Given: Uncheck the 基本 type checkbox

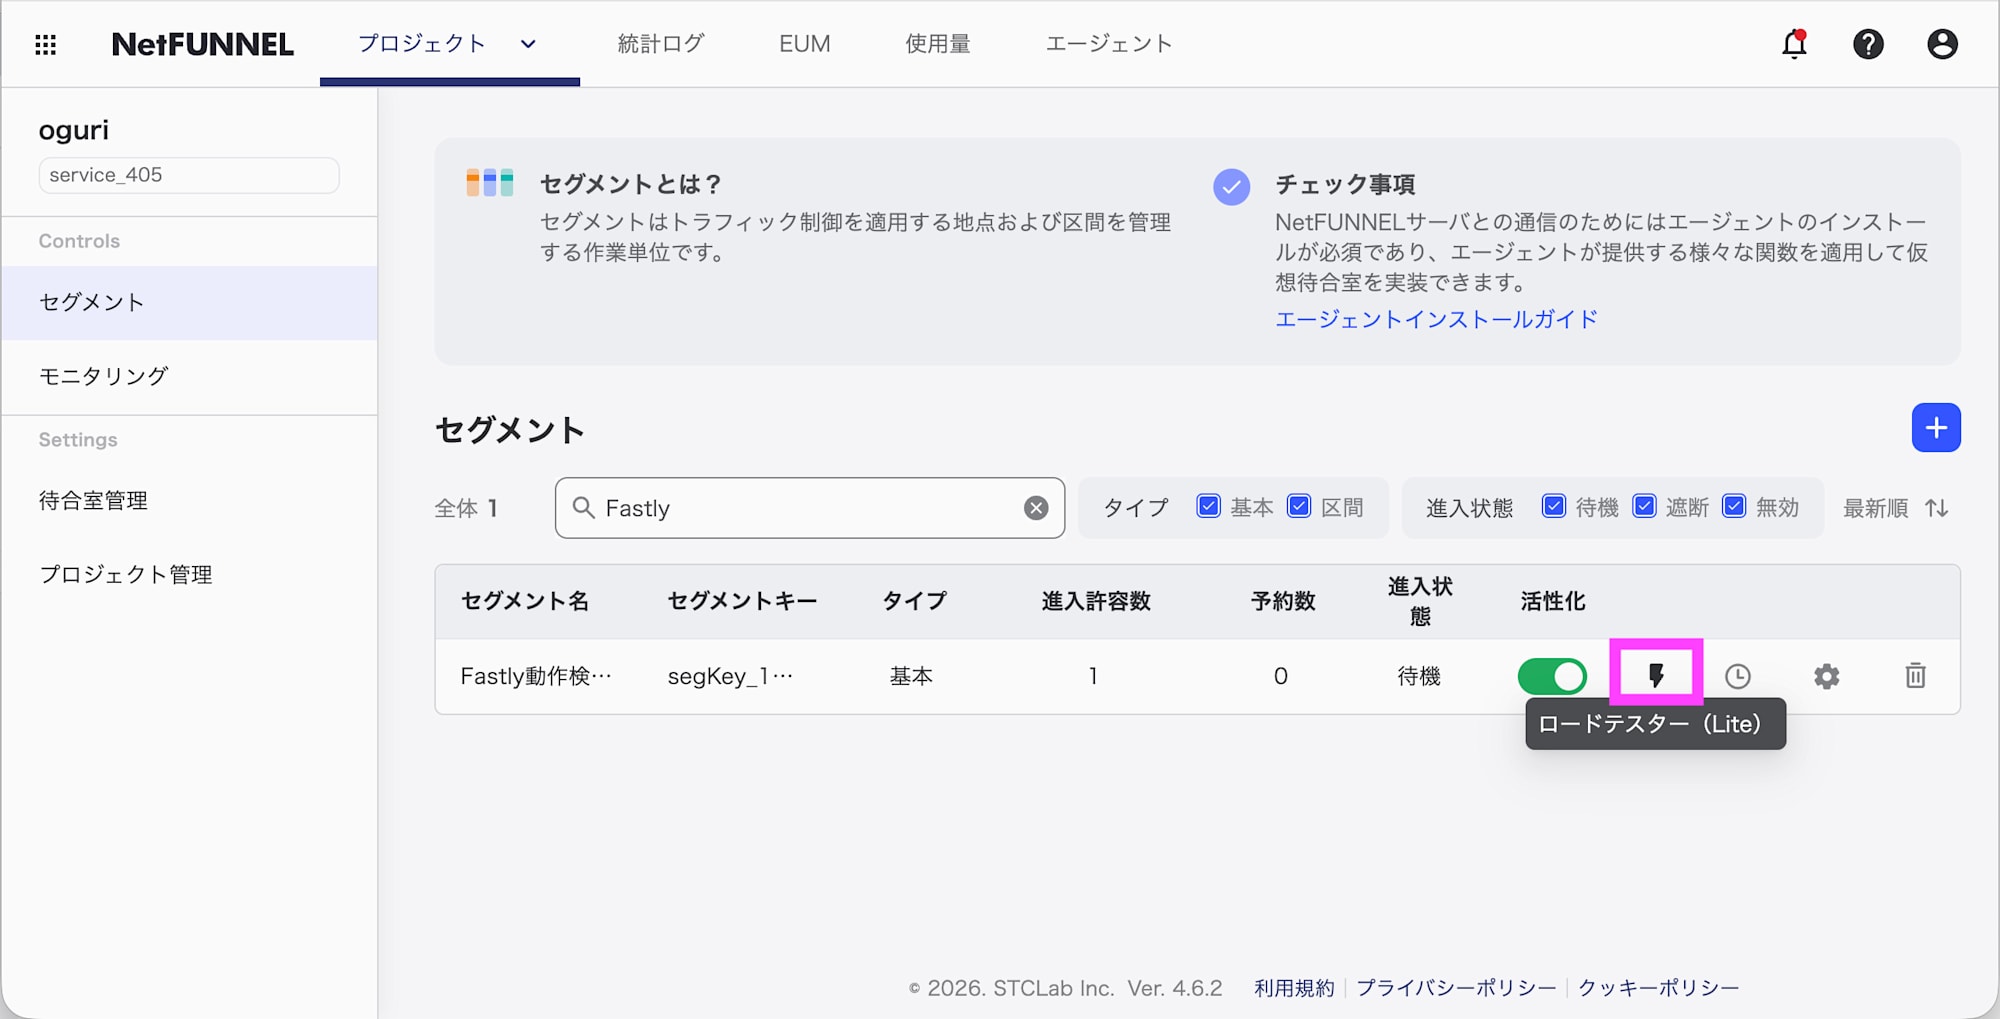Looking at the screenshot, I should click(1209, 507).
